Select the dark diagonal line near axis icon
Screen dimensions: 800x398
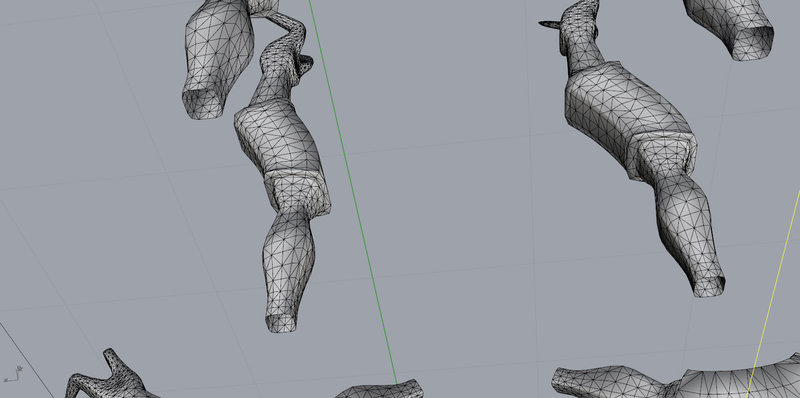pos(27,360)
